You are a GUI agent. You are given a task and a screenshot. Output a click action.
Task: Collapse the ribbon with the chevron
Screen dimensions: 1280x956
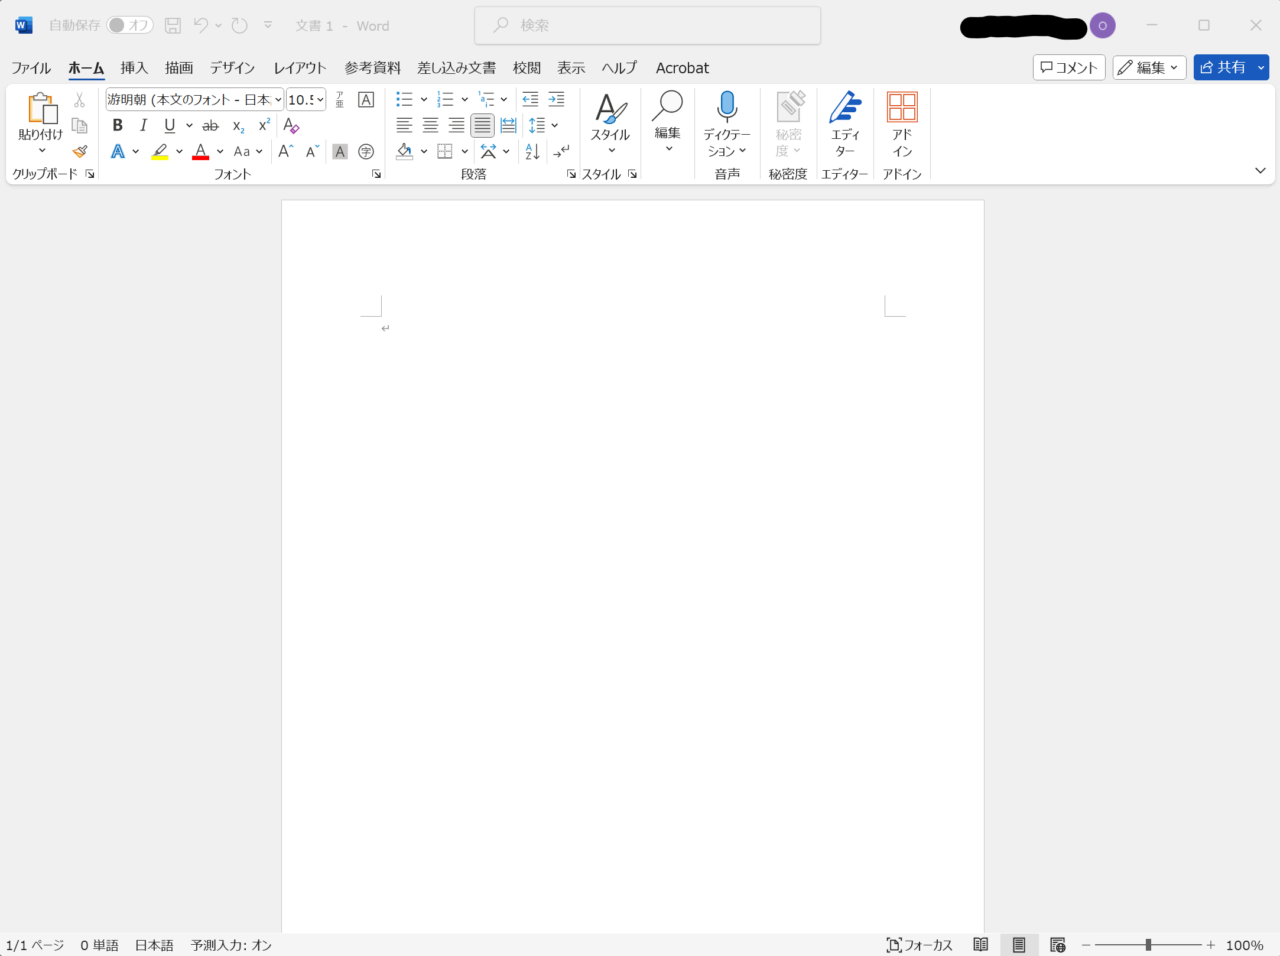click(1260, 171)
